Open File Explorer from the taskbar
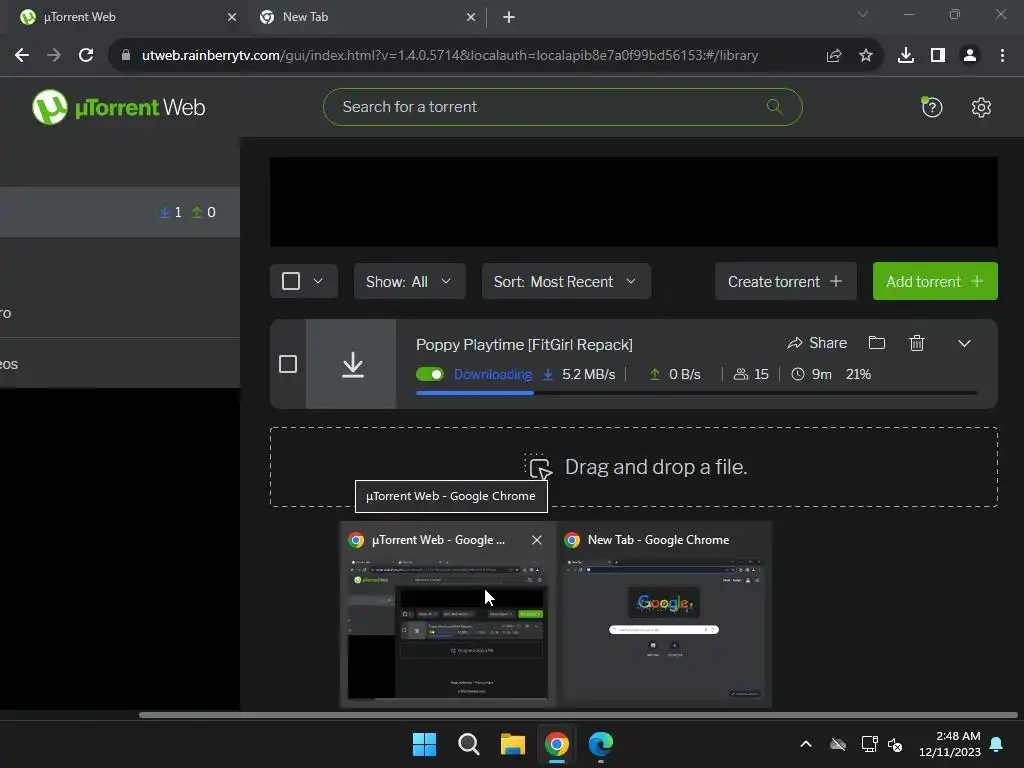Screen dimensions: 1024x768 (x=513, y=744)
